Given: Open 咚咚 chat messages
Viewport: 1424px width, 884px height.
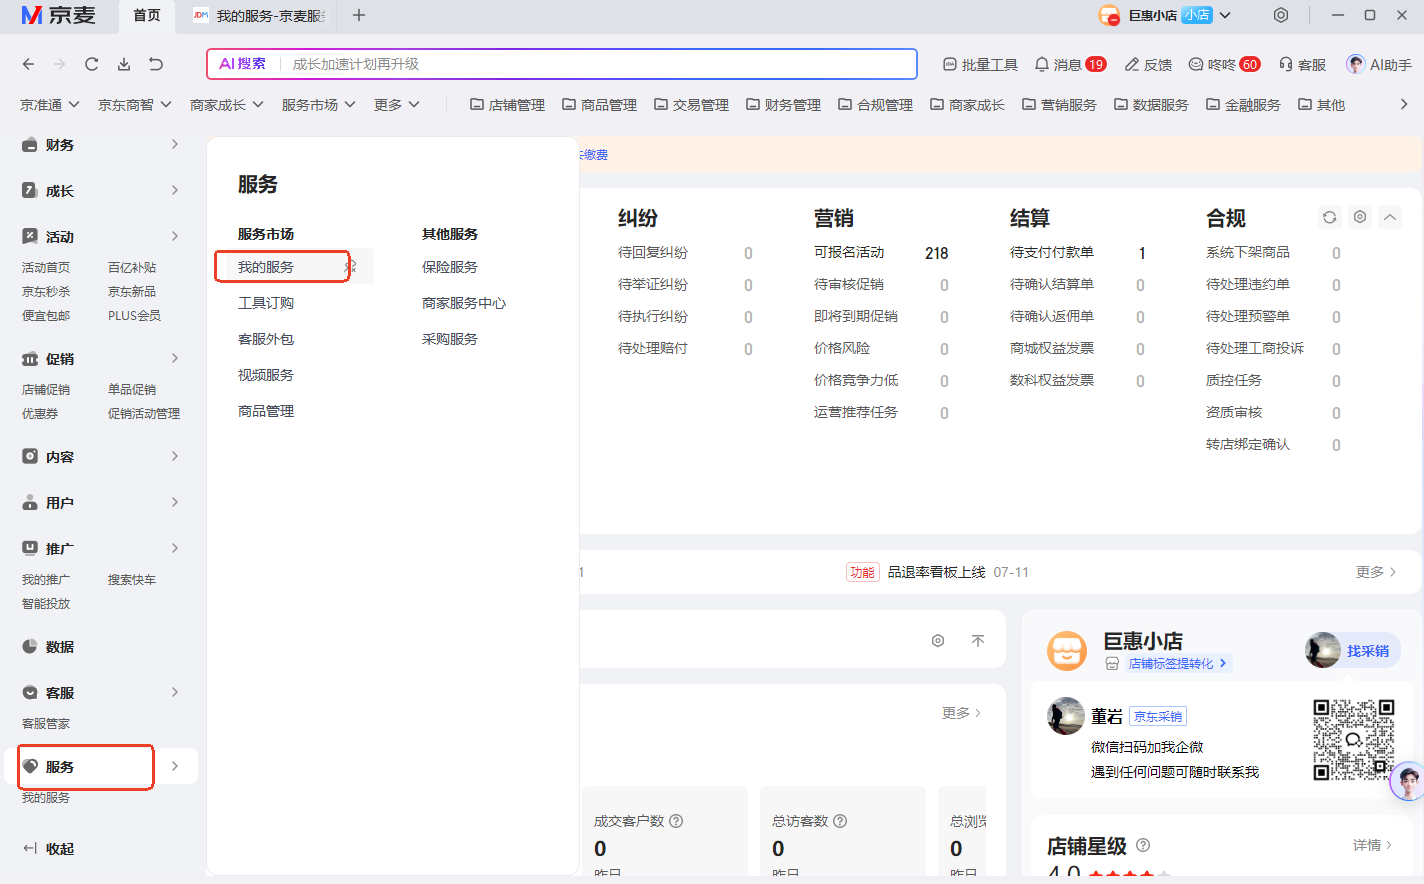Looking at the screenshot, I should (x=1224, y=65).
